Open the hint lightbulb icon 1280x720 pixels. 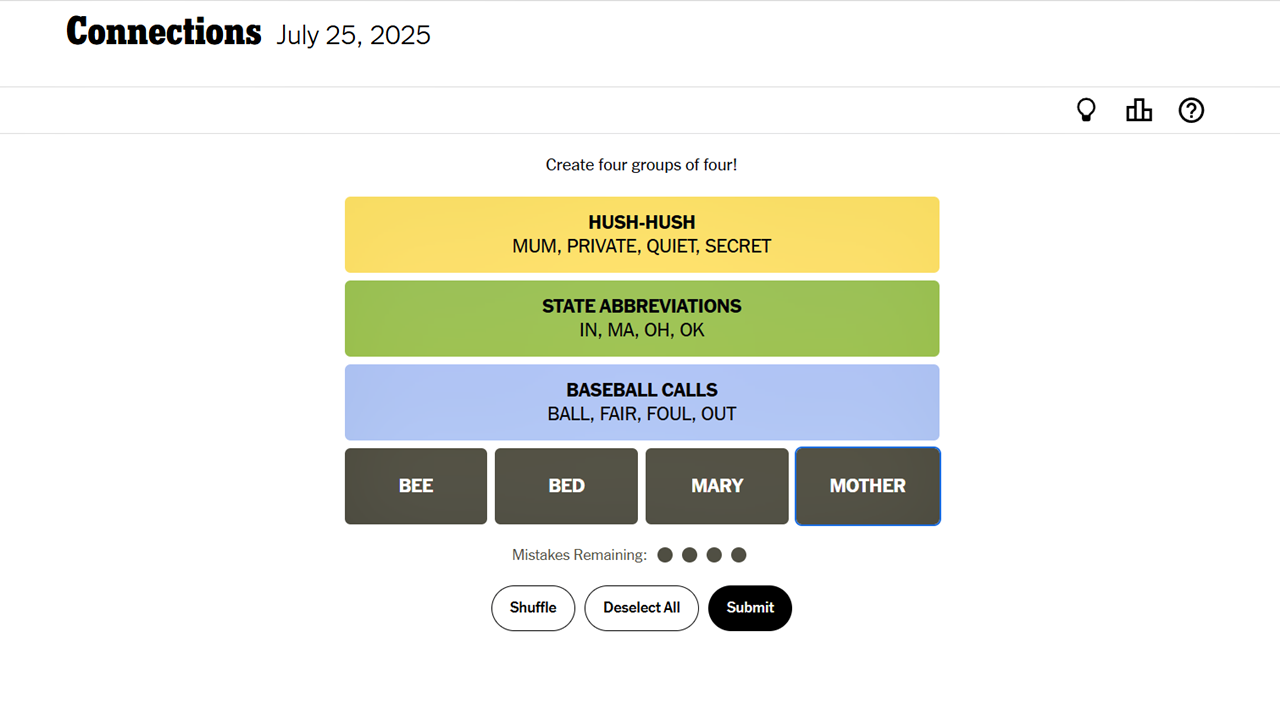1086,110
